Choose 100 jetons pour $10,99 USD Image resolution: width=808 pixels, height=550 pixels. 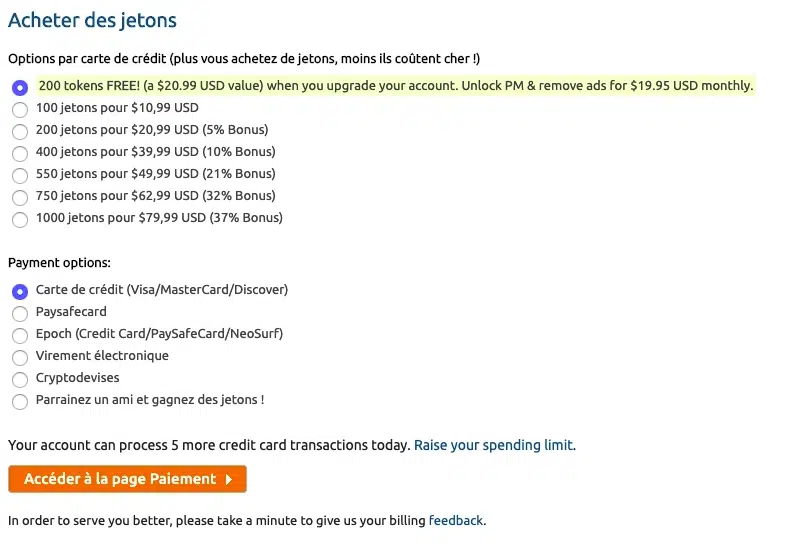click(x=20, y=109)
